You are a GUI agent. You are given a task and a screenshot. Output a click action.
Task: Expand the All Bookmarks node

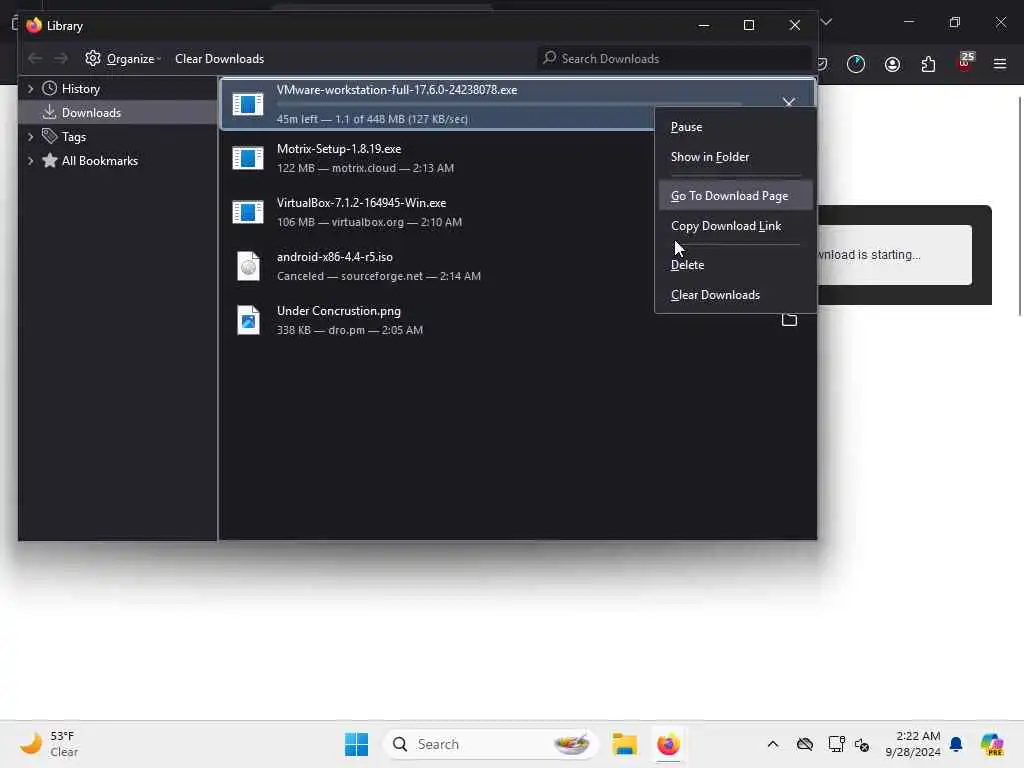click(30, 161)
